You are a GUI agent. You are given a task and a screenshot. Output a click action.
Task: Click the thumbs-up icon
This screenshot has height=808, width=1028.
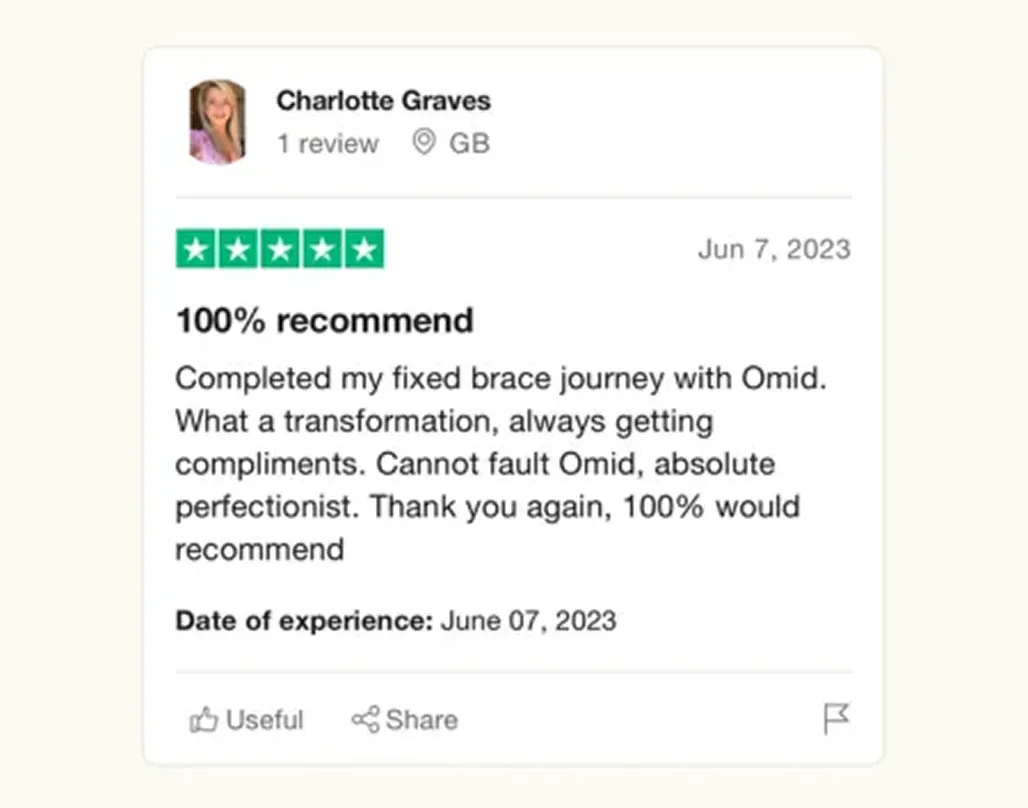pyautogui.click(x=203, y=719)
